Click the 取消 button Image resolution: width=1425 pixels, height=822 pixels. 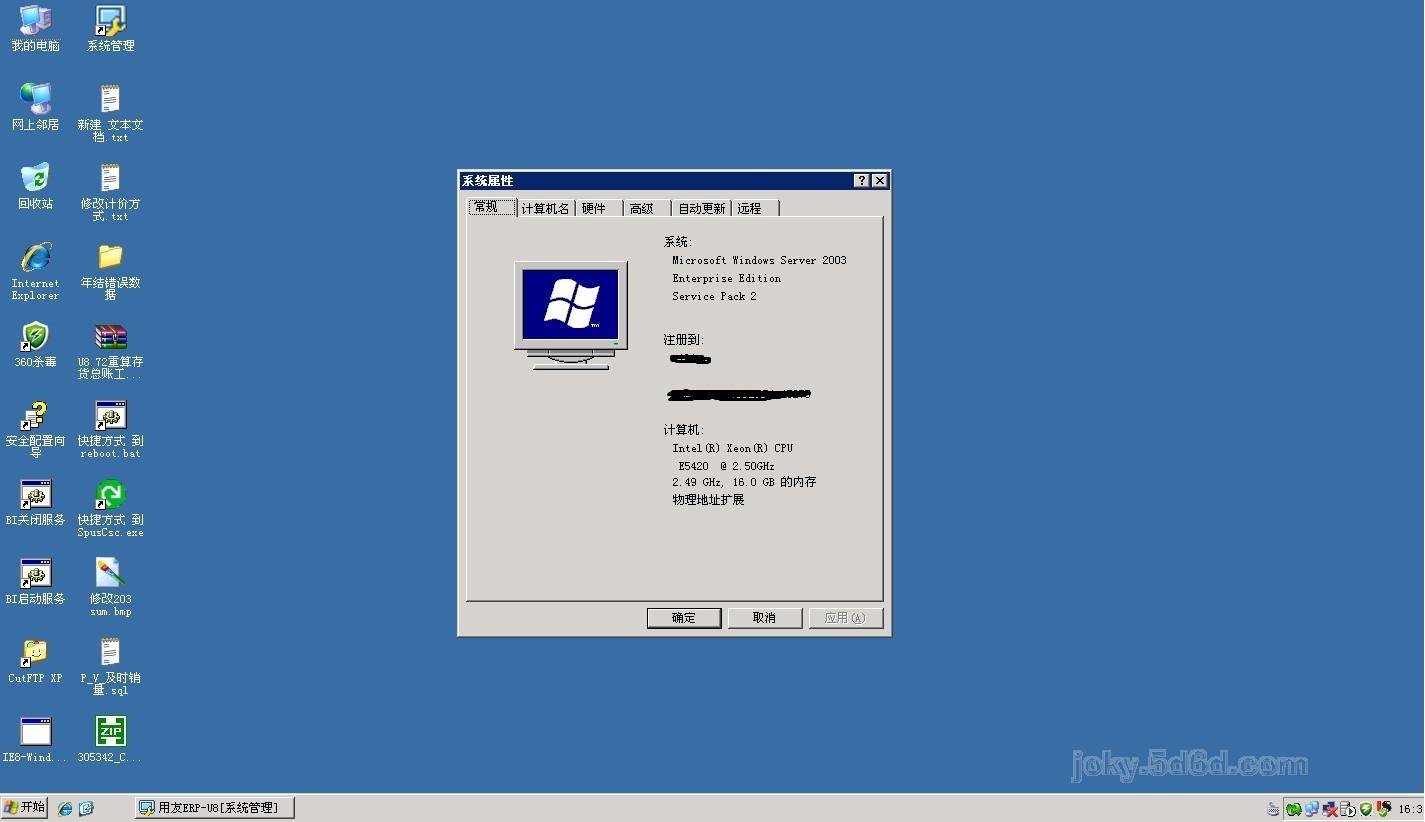pyautogui.click(x=765, y=618)
